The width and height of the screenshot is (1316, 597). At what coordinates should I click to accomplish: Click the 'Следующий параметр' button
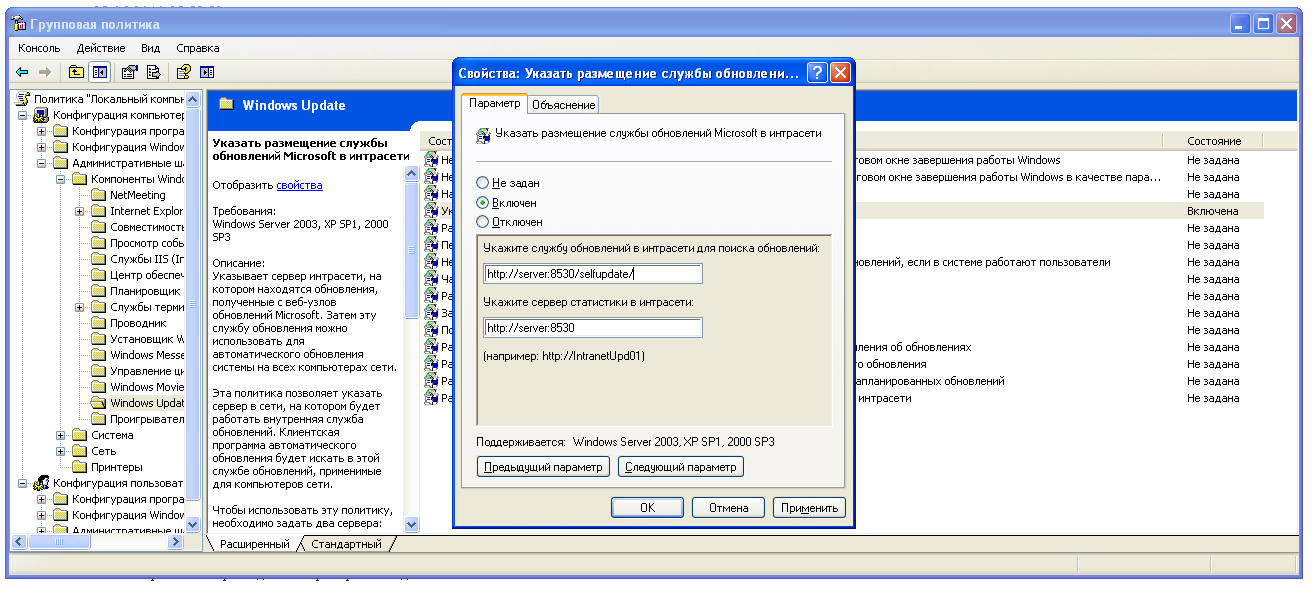(680, 467)
